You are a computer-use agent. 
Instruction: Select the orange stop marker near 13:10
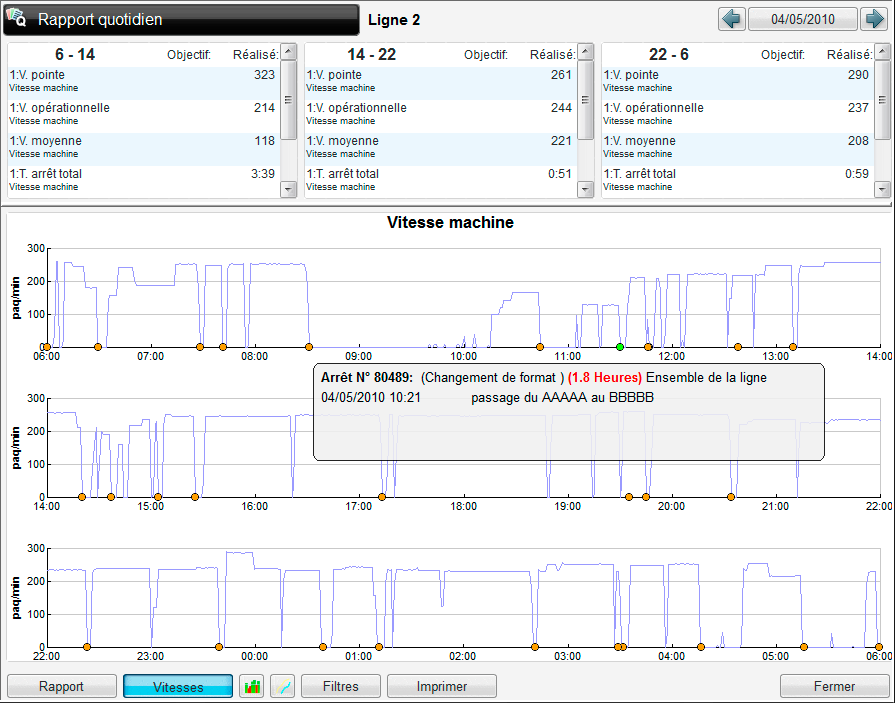(793, 347)
